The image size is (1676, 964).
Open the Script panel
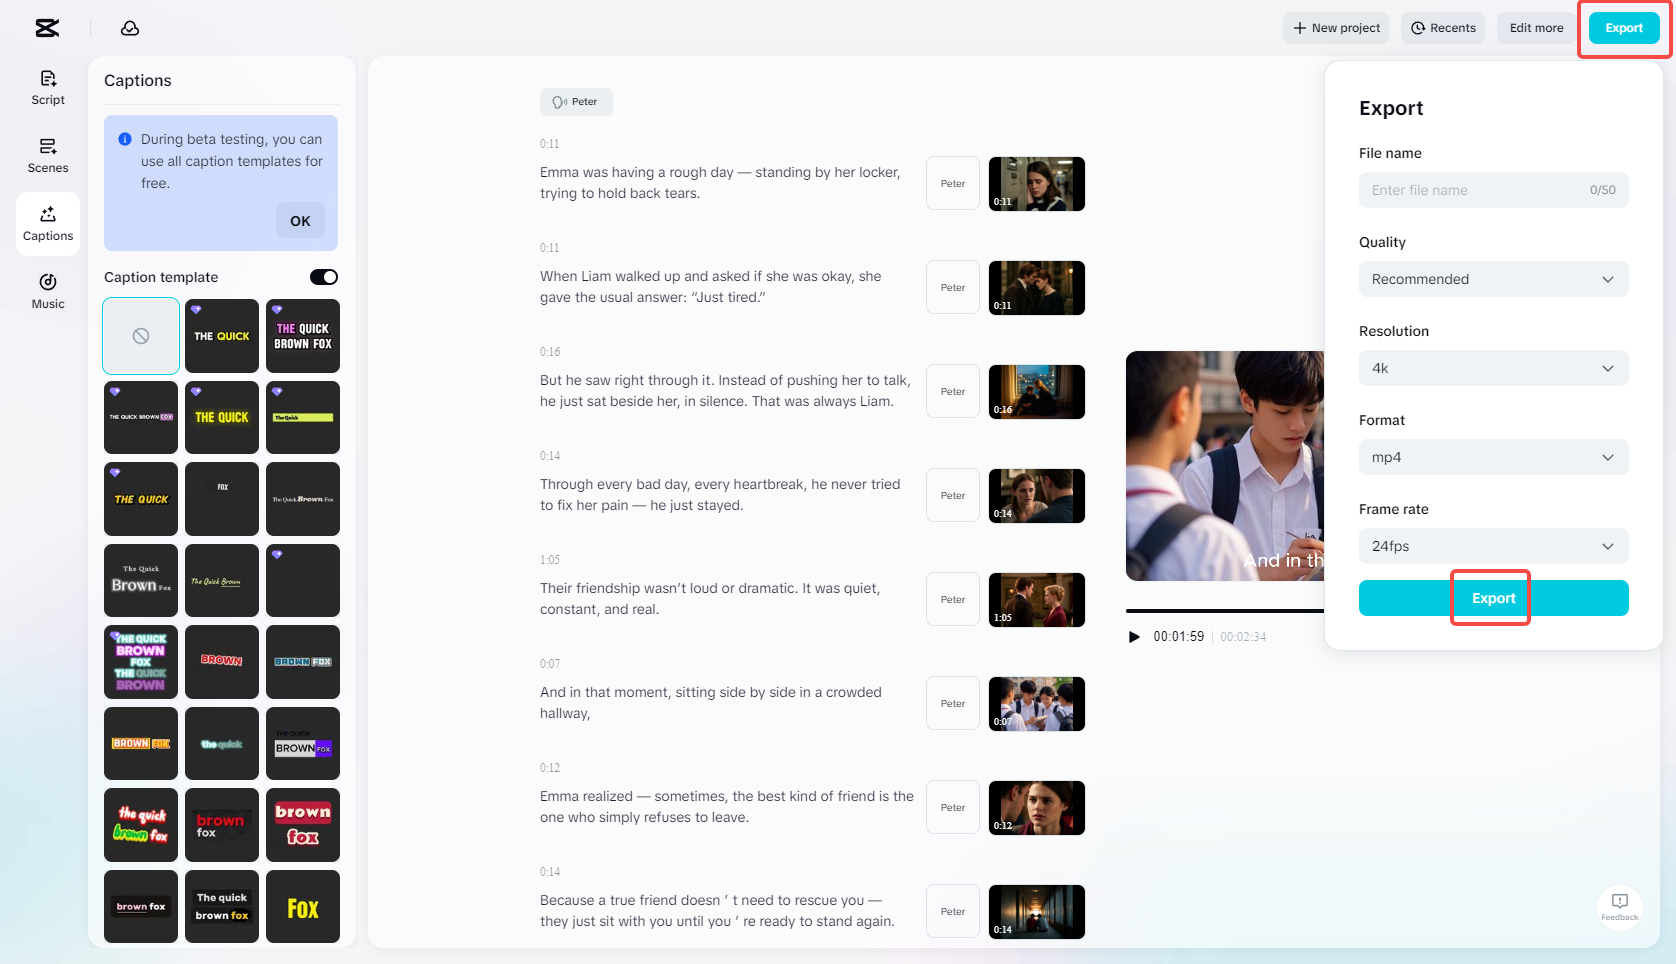47,86
